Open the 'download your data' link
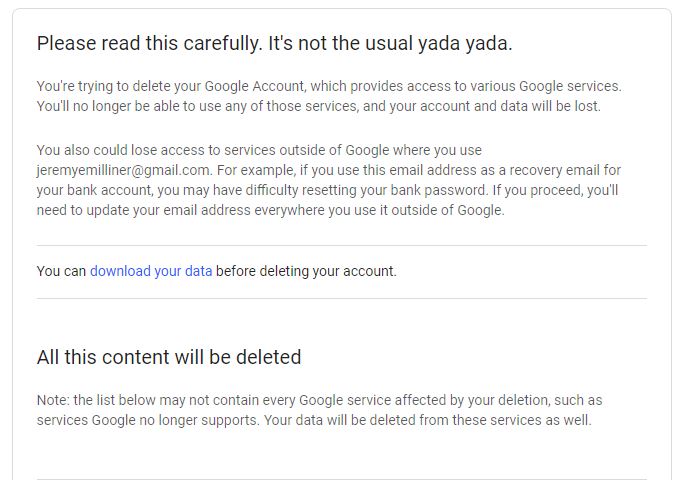Viewport: 681px width, 480px height. [x=151, y=271]
